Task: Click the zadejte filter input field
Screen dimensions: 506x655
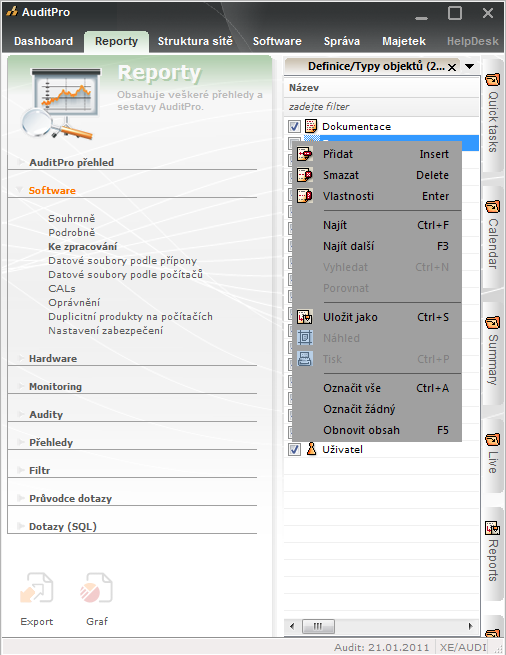Action: pos(381,107)
